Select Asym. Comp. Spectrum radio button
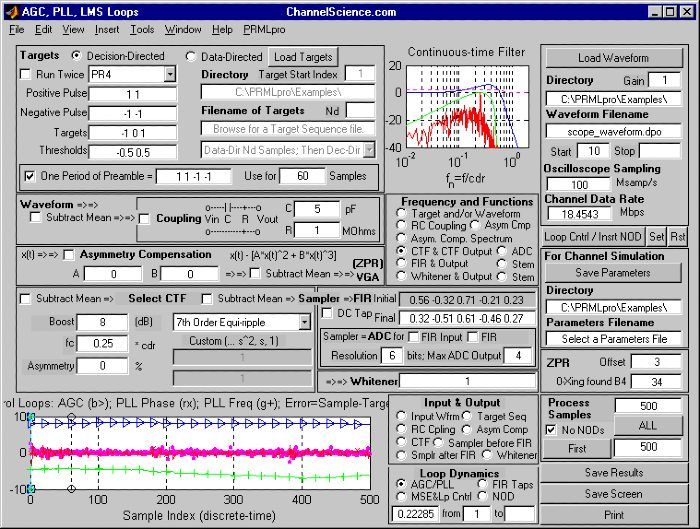700x529 pixels. (x=401, y=238)
